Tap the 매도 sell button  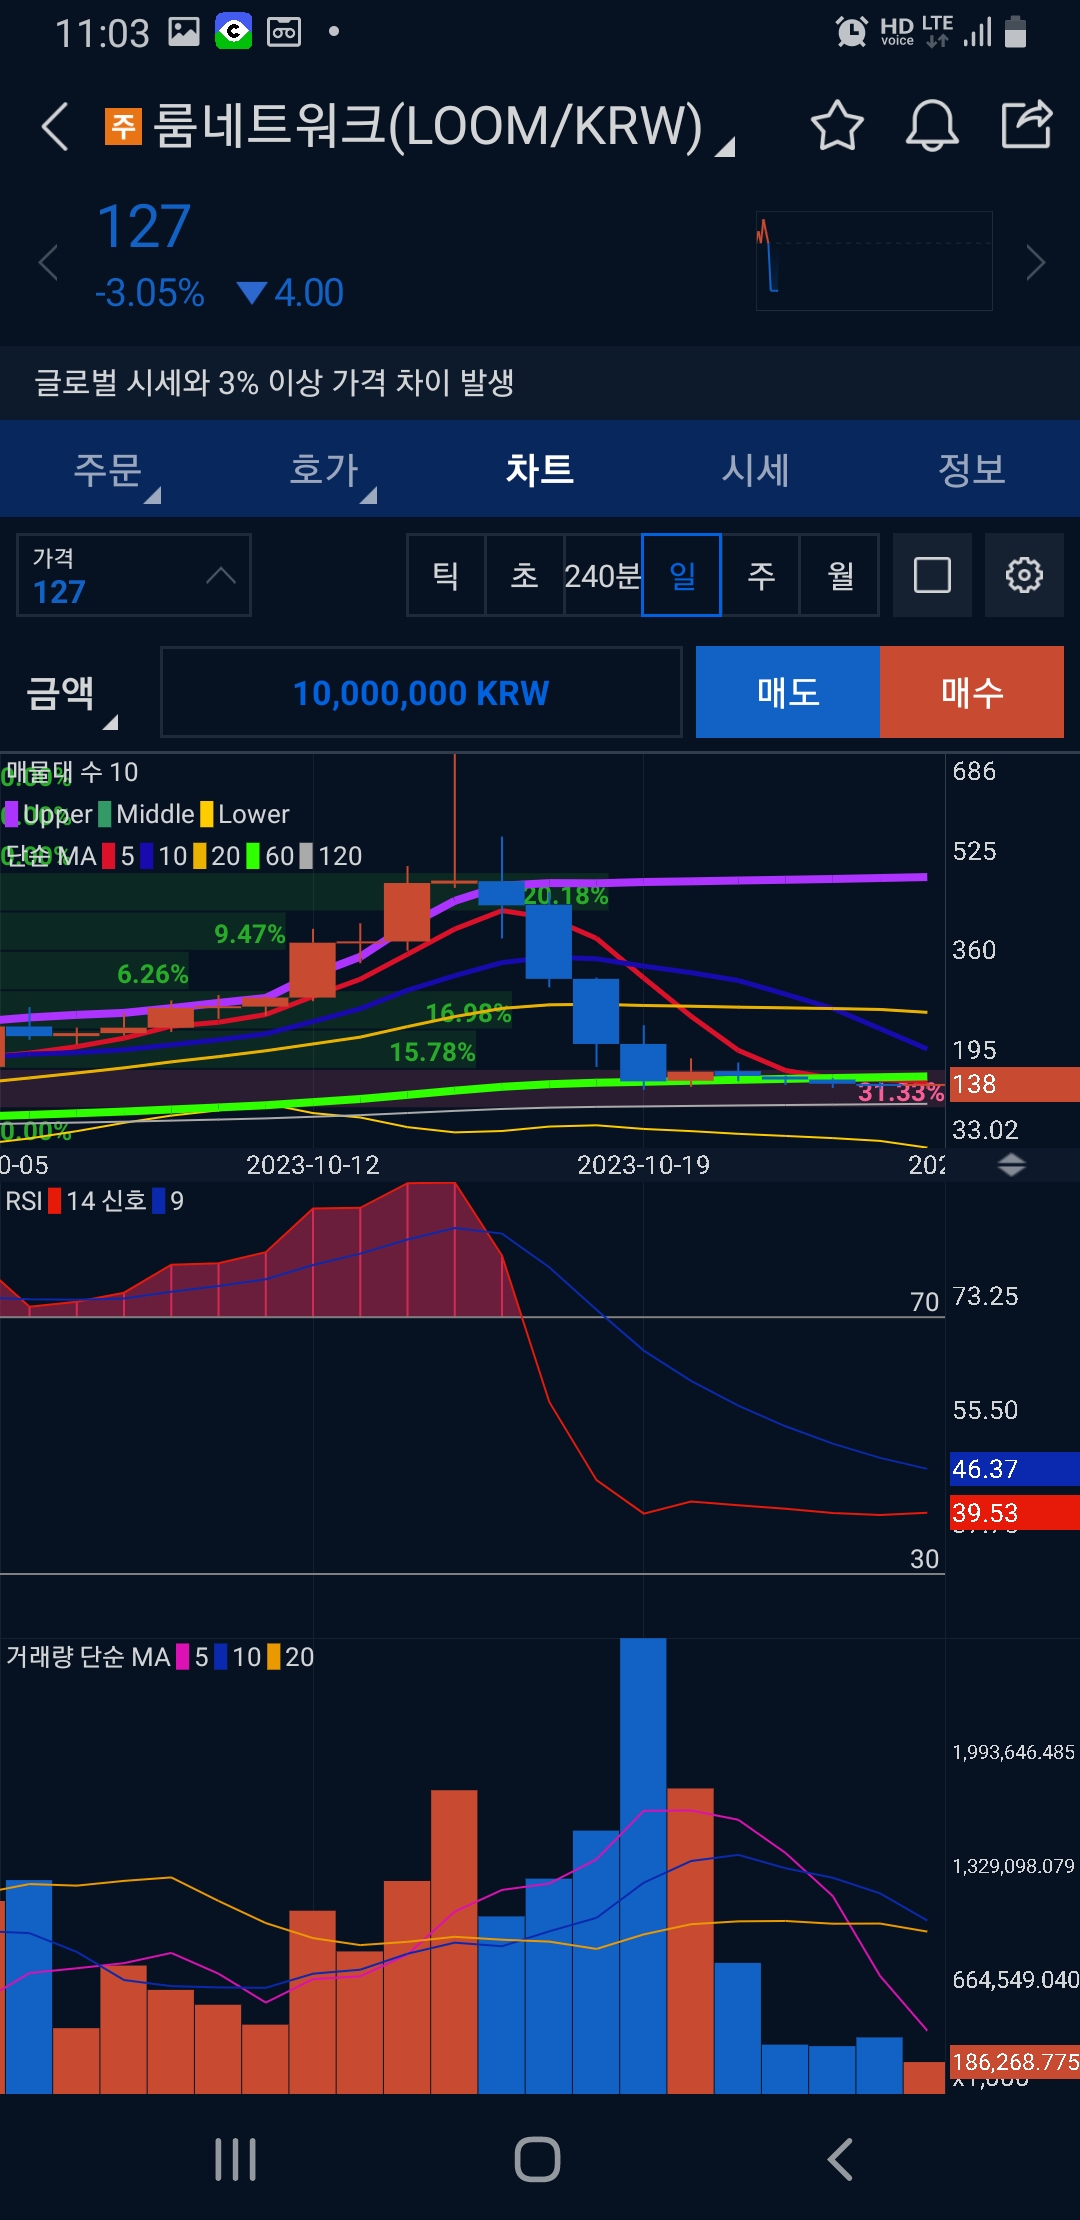788,692
